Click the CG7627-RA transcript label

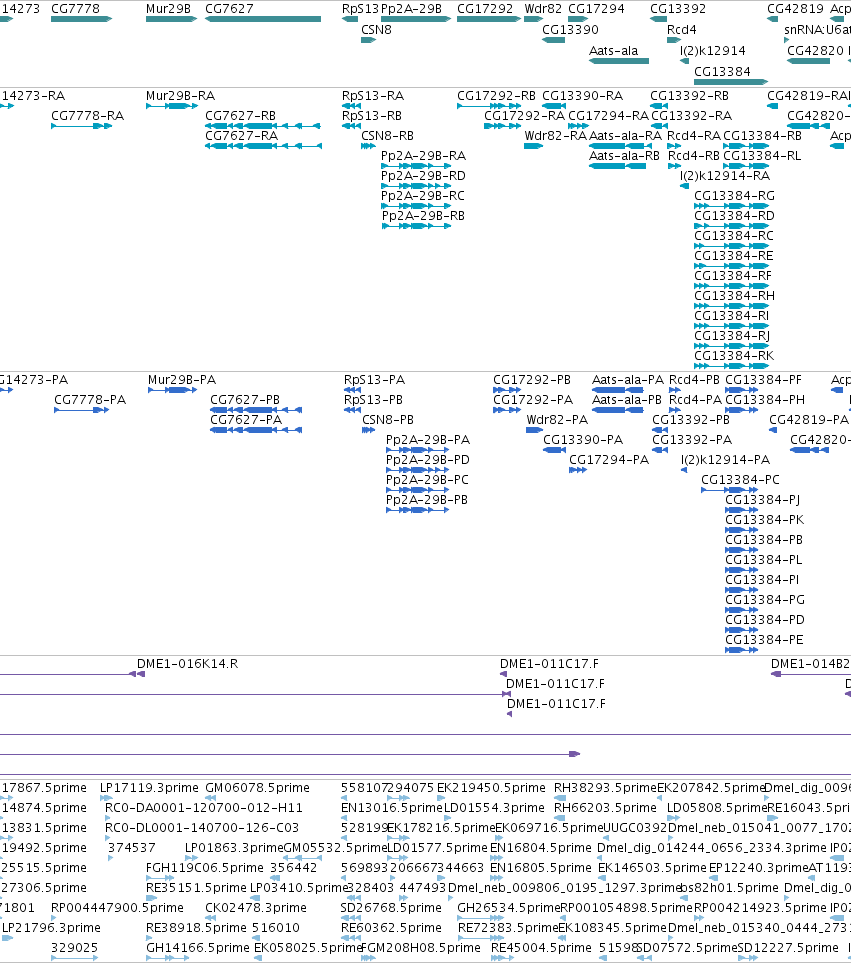pos(241,135)
